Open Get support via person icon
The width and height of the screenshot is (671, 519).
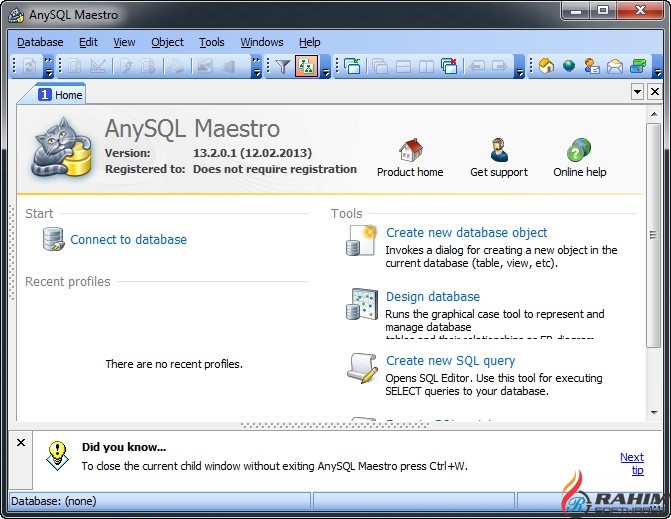(499, 150)
